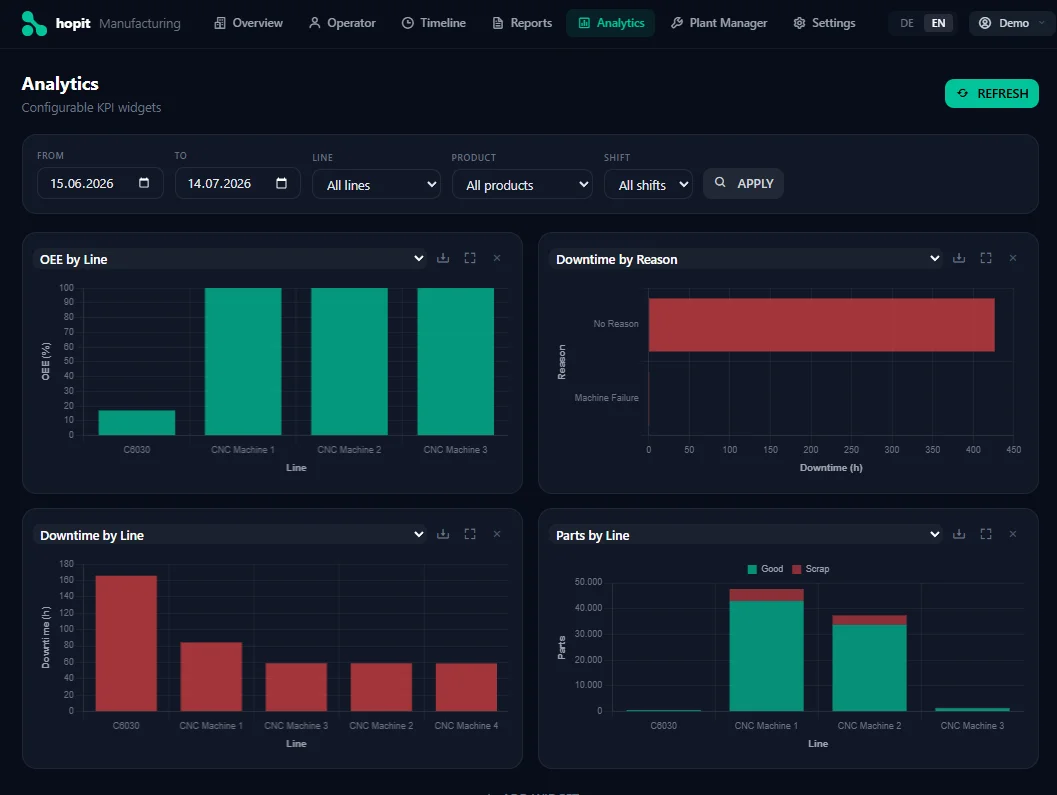Click the hopit Manufacturing brand link
The height and width of the screenshot is (795, 1057).
(x=101, y=24)
